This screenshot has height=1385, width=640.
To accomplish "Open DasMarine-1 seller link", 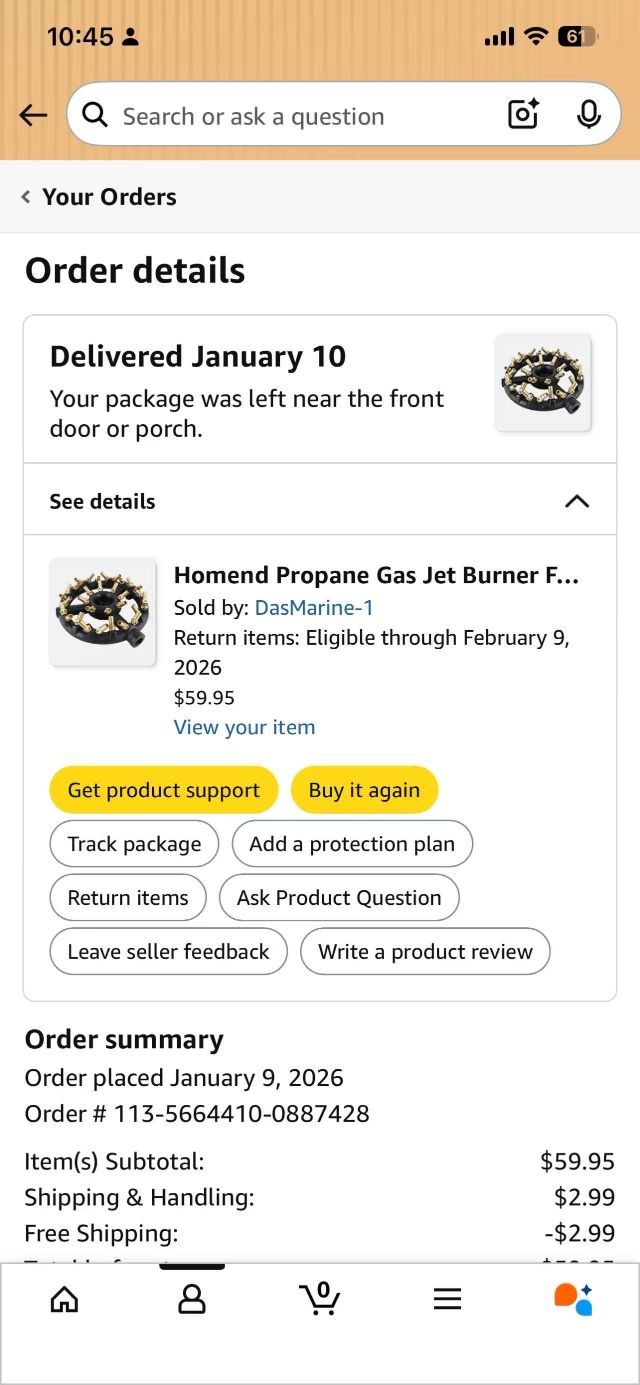I will 314,607.
